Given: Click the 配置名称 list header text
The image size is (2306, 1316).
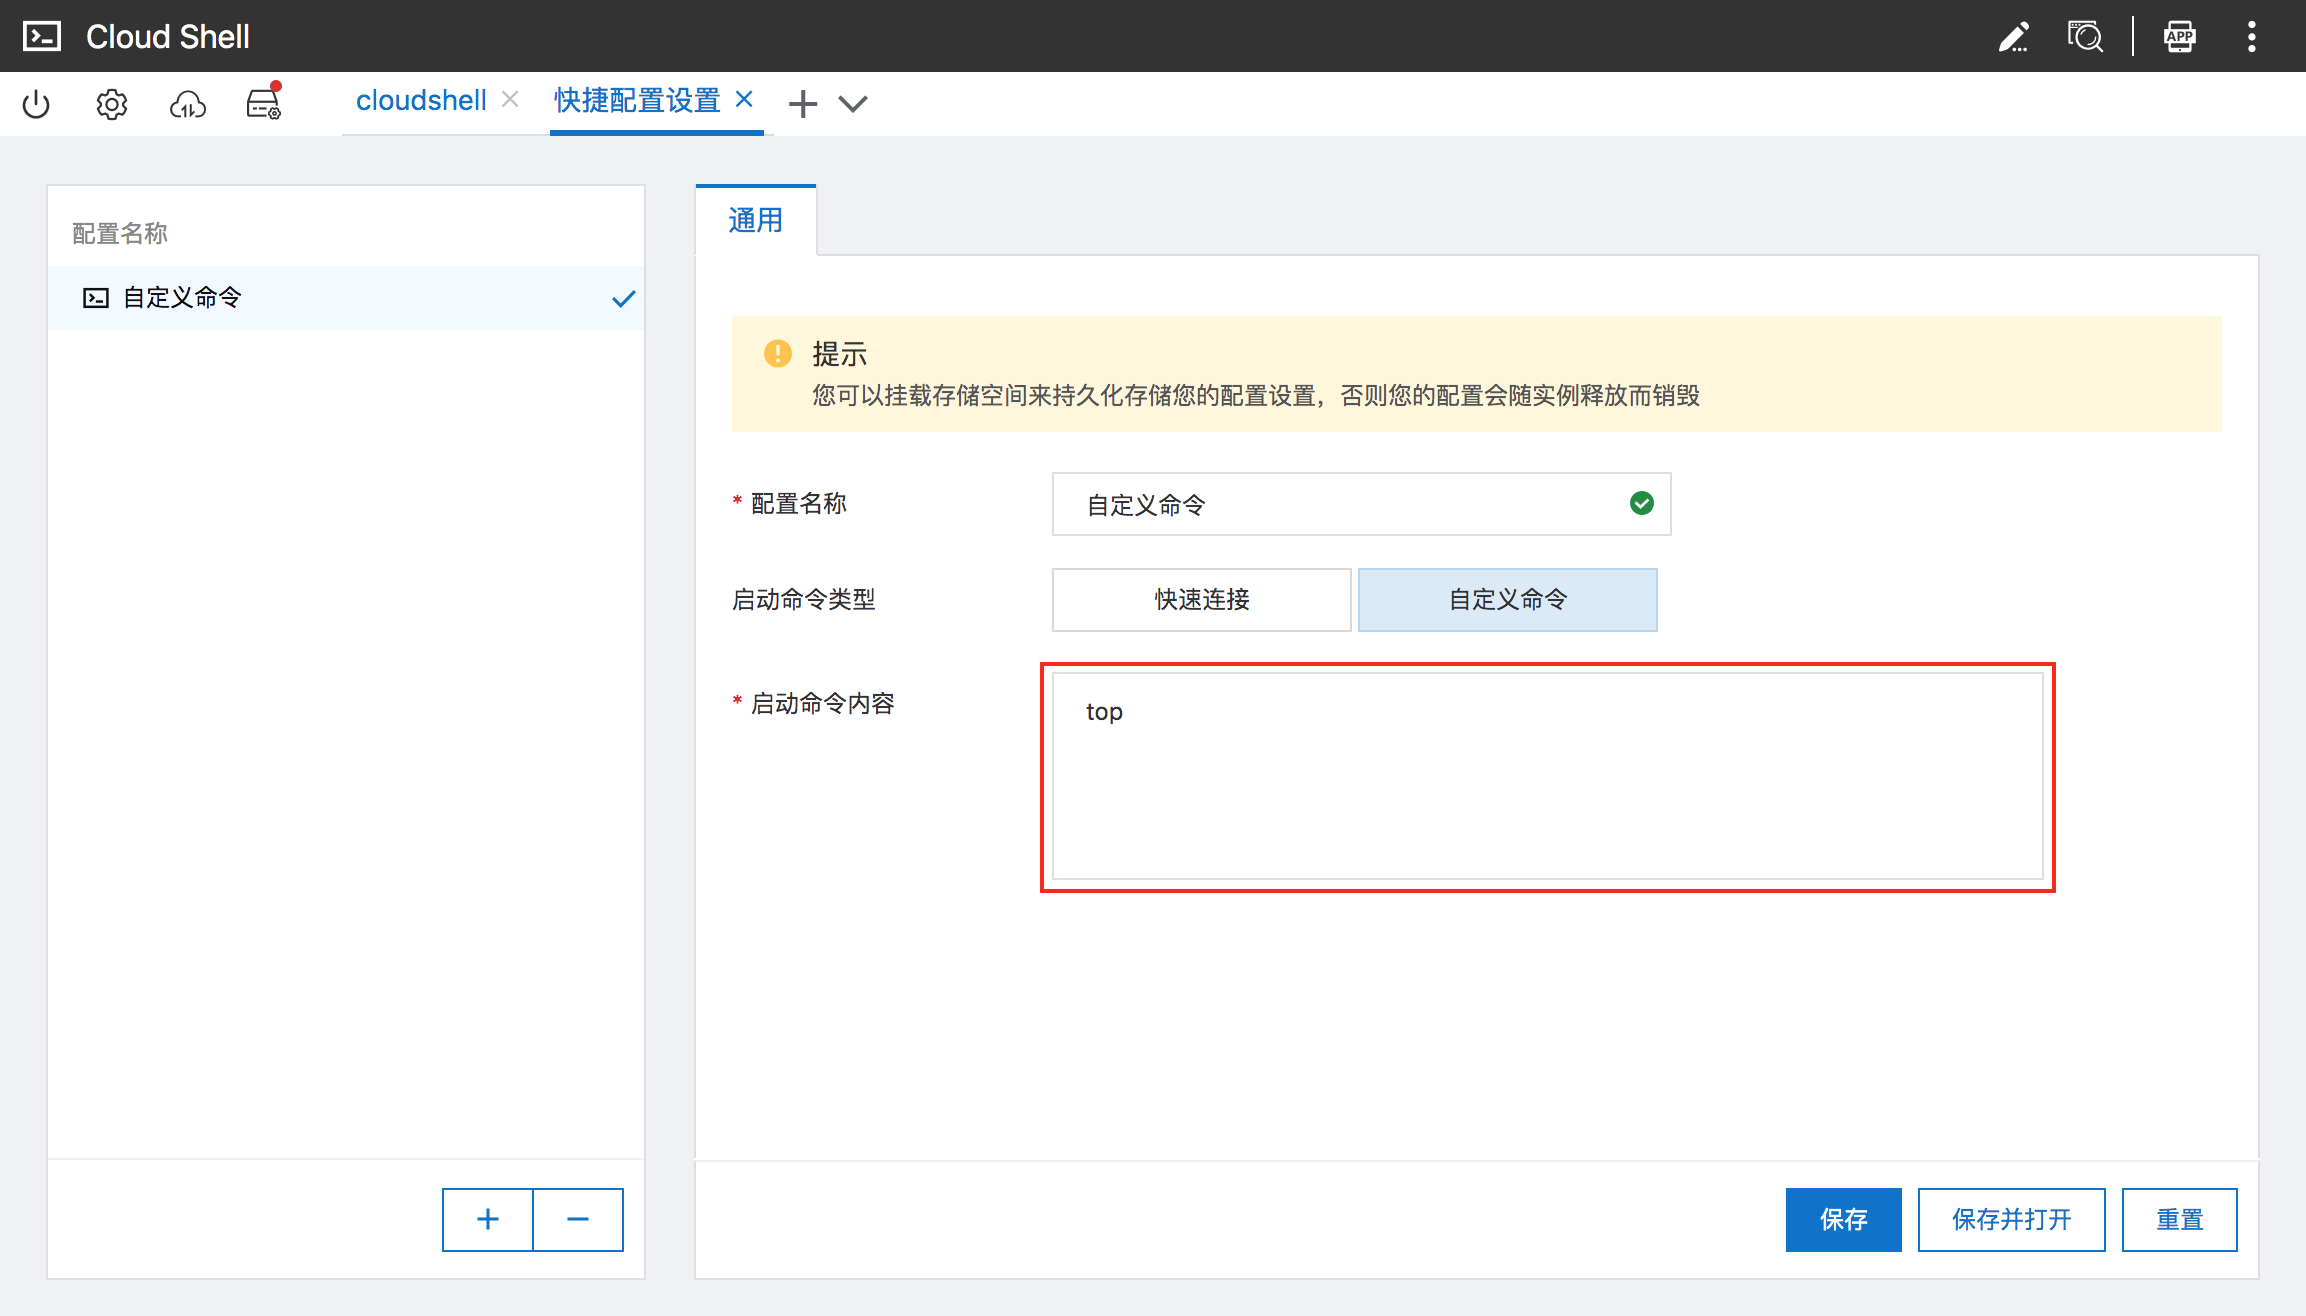Looking at the screenshot, I should click(x=120, y=233).
